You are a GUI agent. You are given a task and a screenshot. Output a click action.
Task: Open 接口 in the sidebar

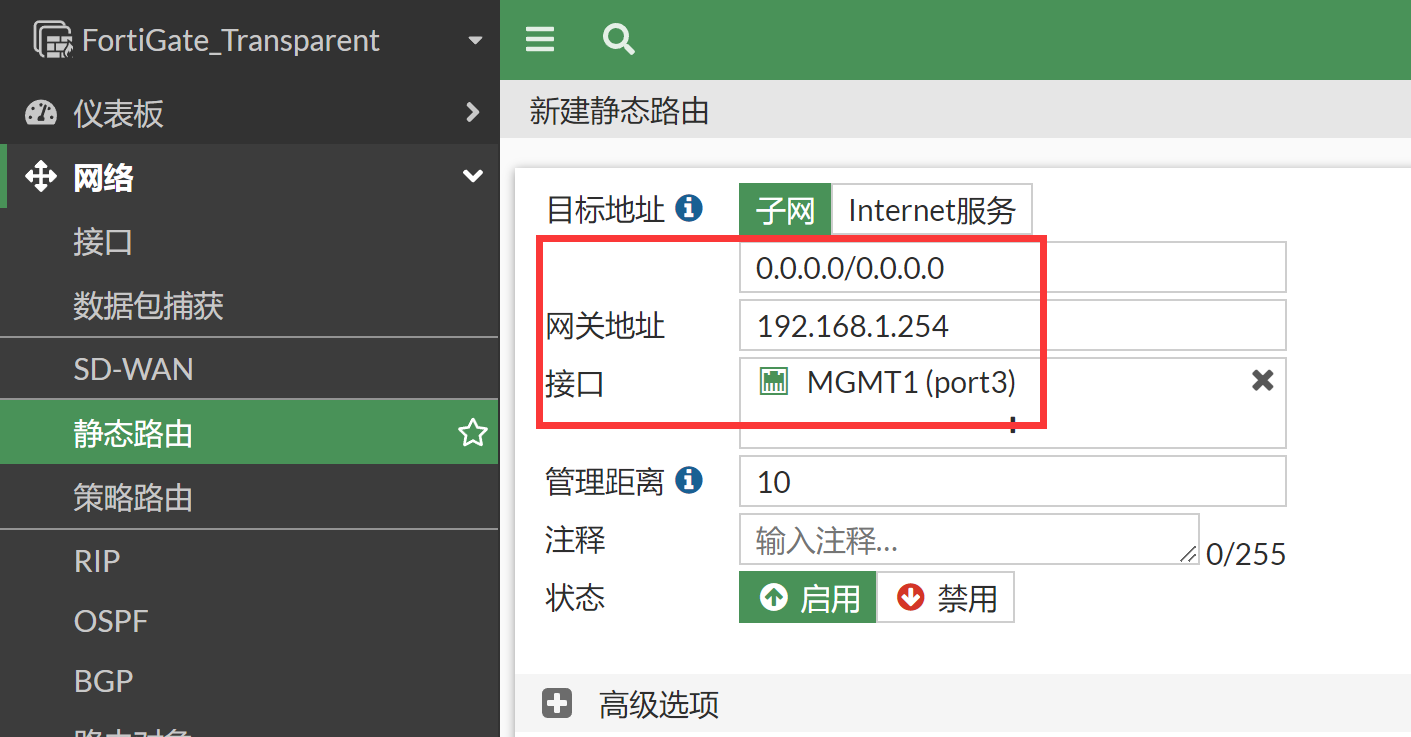coord(103,243)
